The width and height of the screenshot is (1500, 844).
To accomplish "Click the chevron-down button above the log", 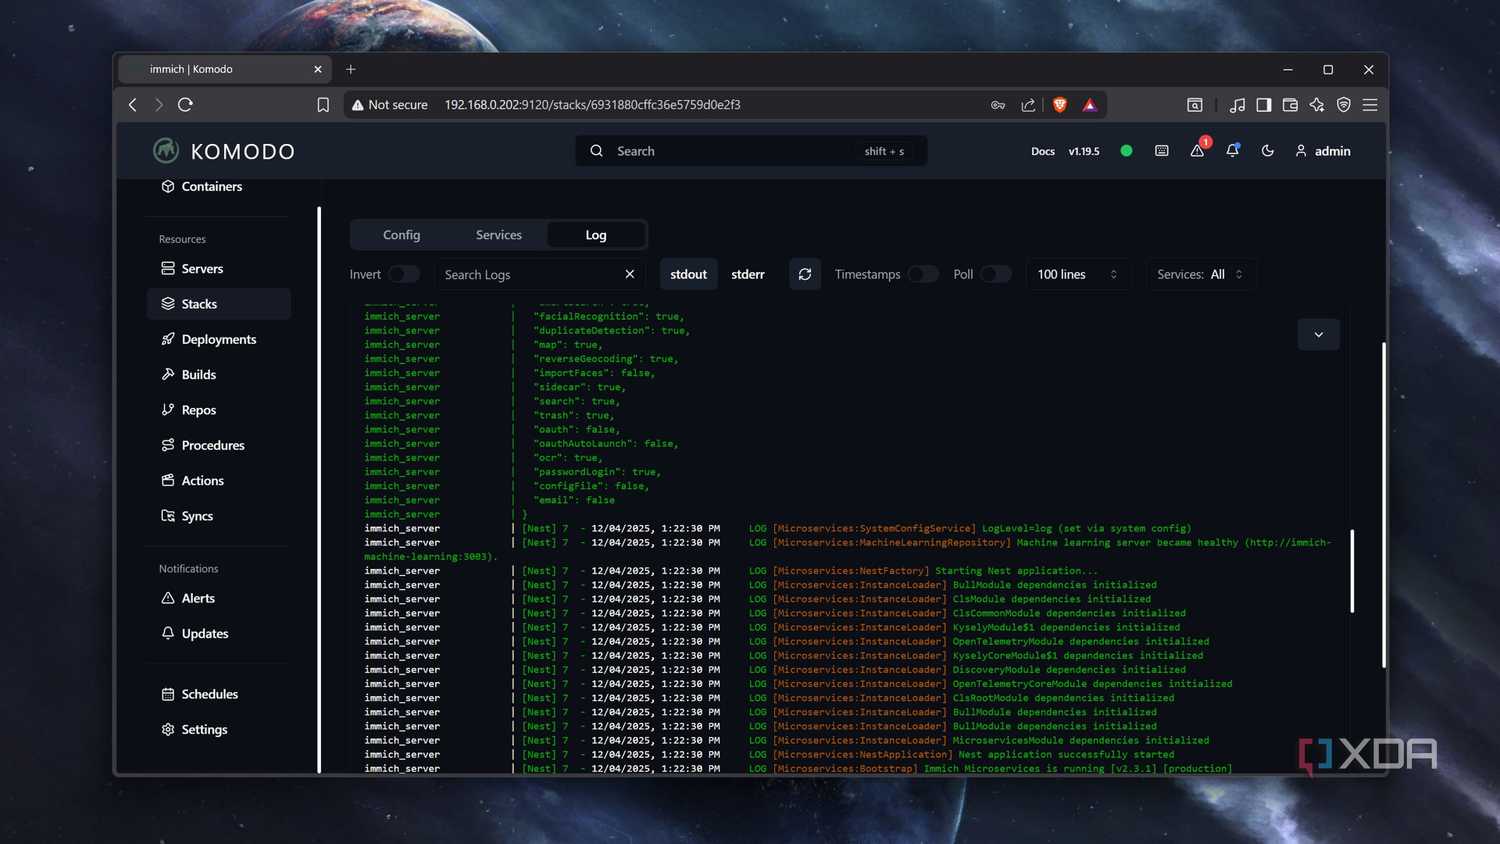I will [1319, 335].
